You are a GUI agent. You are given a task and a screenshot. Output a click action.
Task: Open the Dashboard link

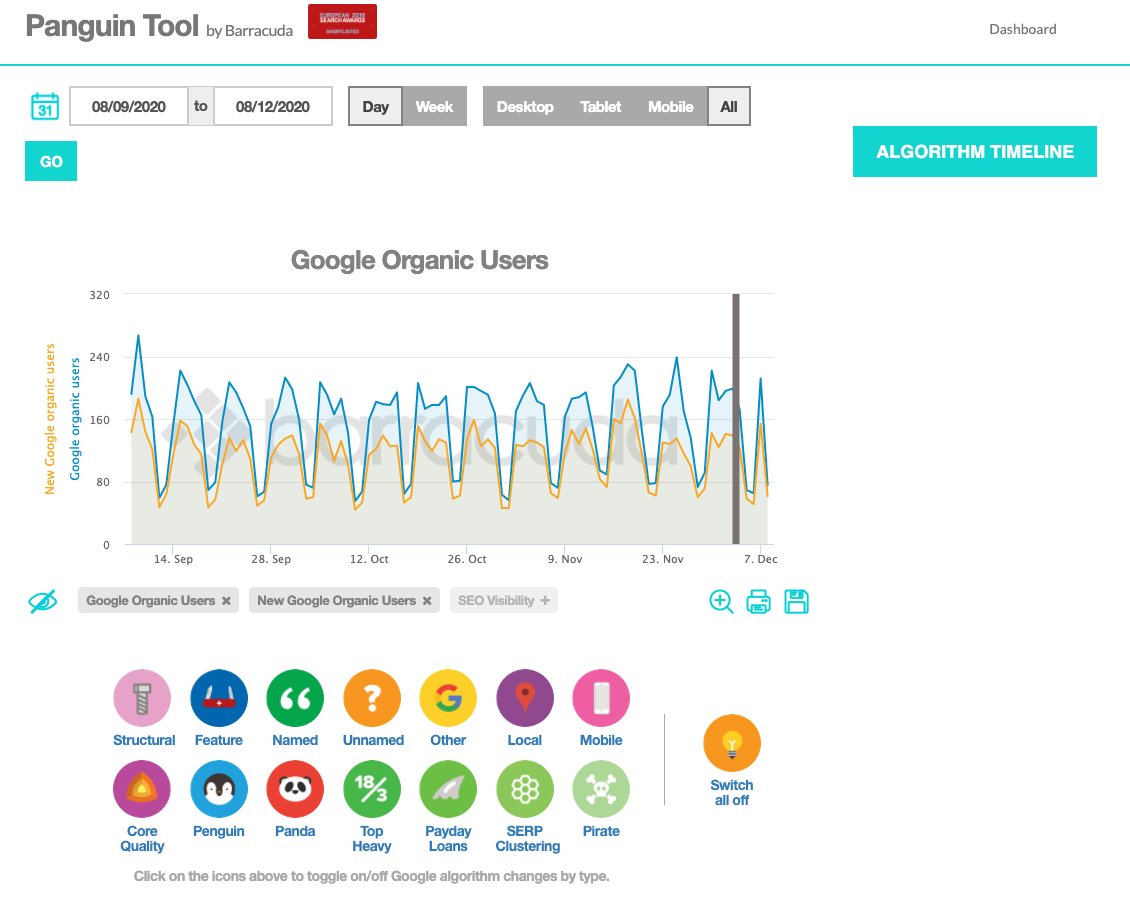[1023, 29]
